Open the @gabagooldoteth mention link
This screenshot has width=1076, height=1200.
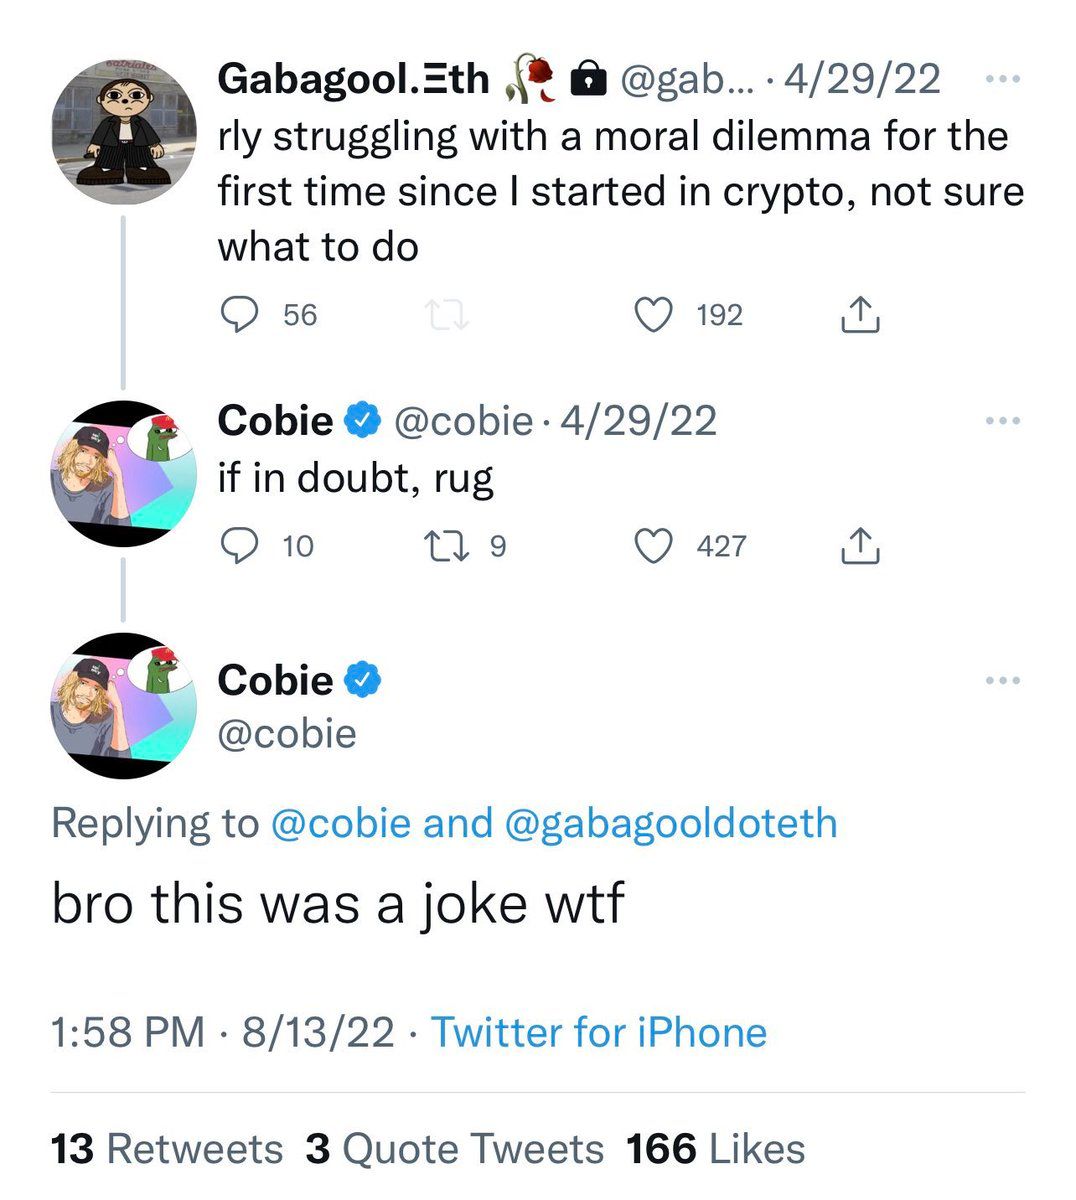[x=672, y=823]
